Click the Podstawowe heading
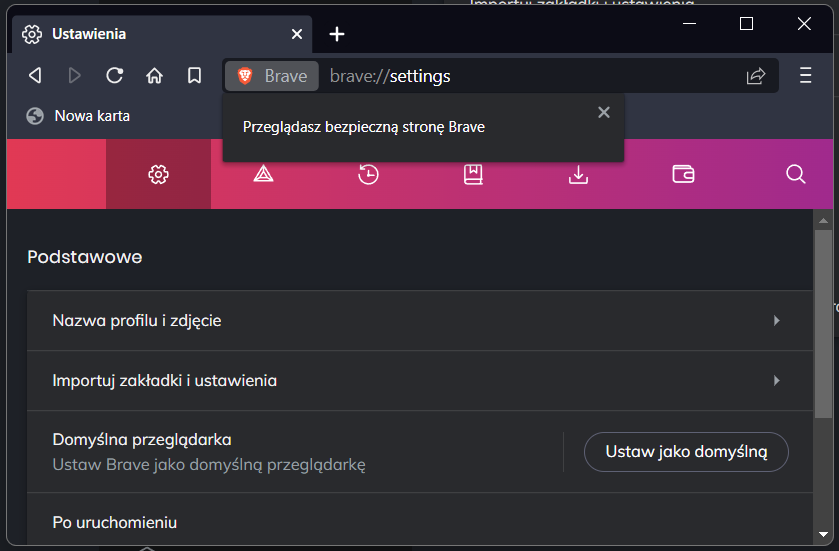 85,257
